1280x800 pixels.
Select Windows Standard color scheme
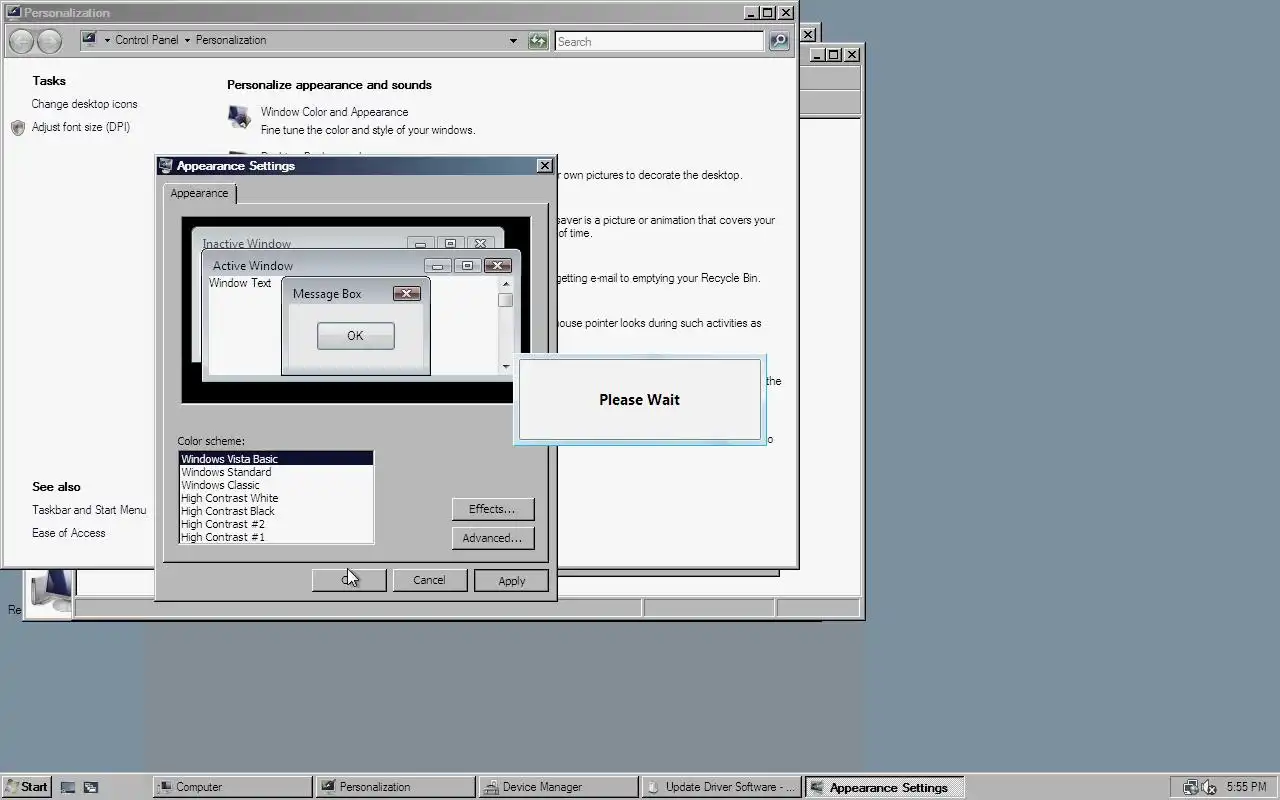click(276, 472)
